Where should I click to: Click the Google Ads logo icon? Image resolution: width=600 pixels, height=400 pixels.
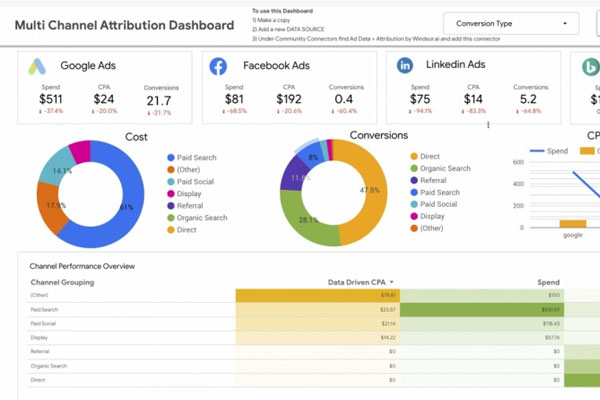(x=37, y=66)
